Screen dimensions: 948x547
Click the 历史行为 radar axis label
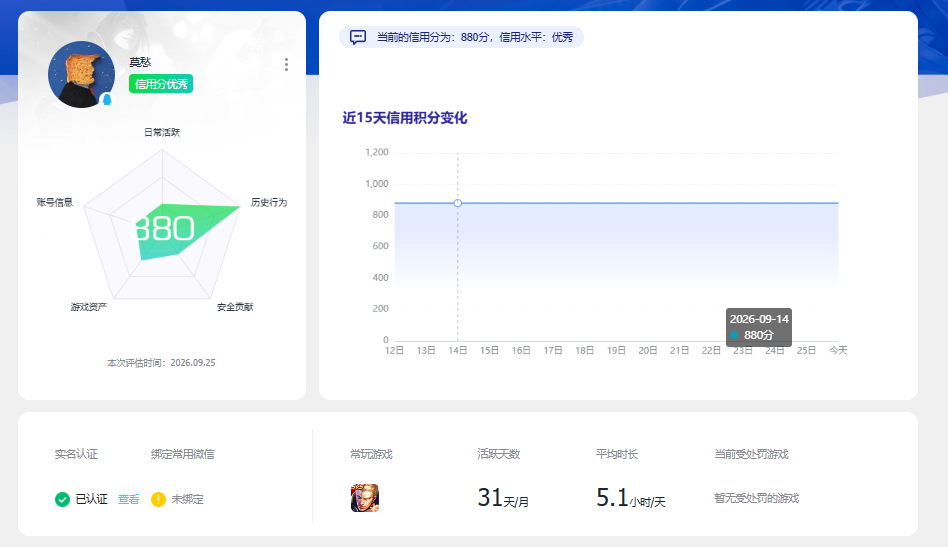click(269, 202)
